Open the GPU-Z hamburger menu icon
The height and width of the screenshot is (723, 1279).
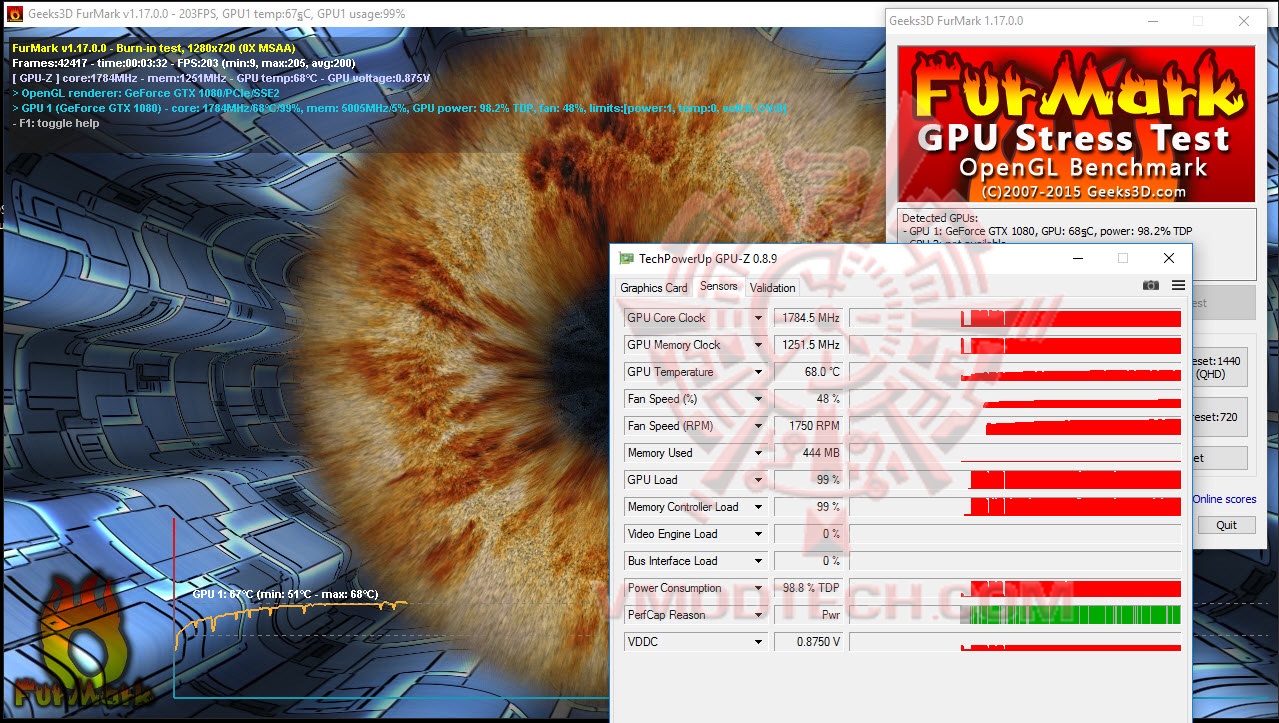[1178, 286]
